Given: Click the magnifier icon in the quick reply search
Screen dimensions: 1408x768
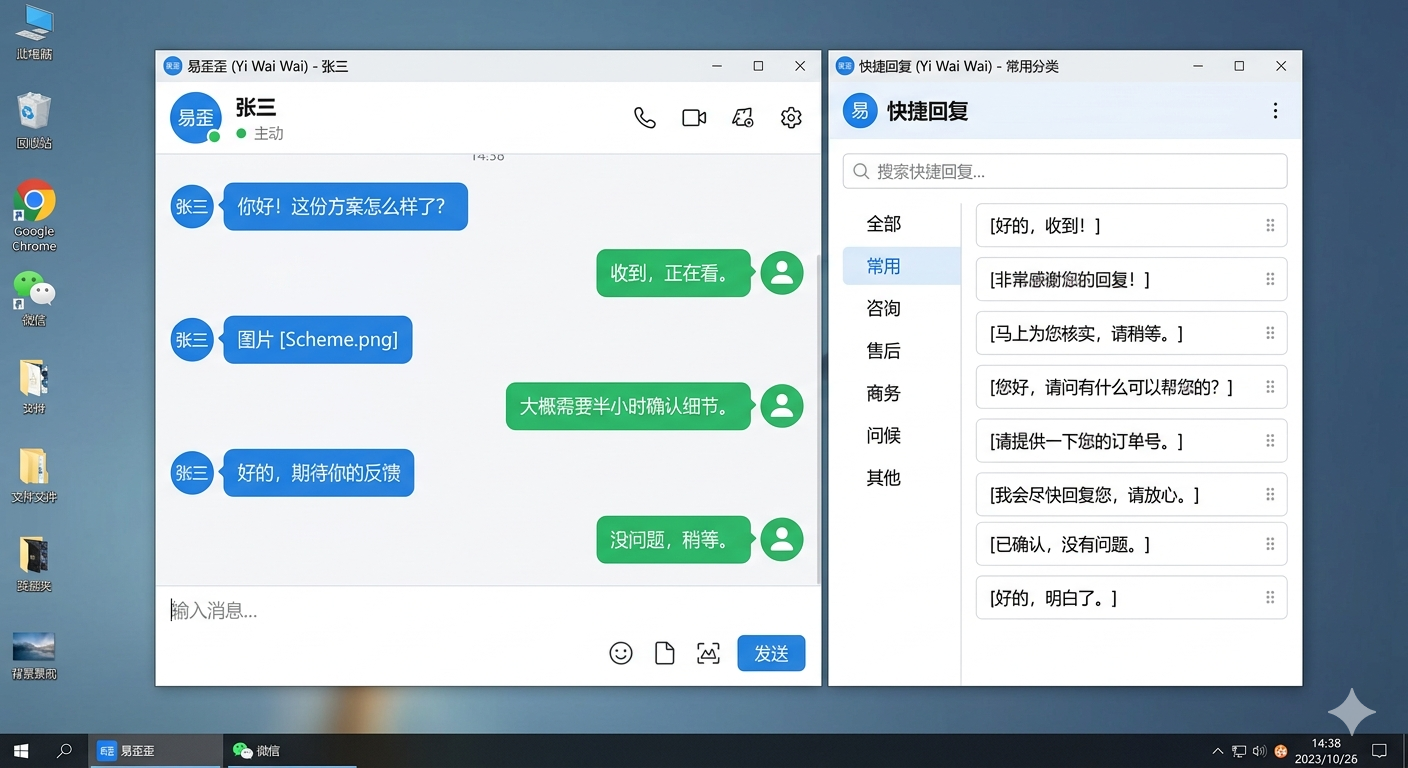Looking at the screenshot, I should tap(861, 171).
